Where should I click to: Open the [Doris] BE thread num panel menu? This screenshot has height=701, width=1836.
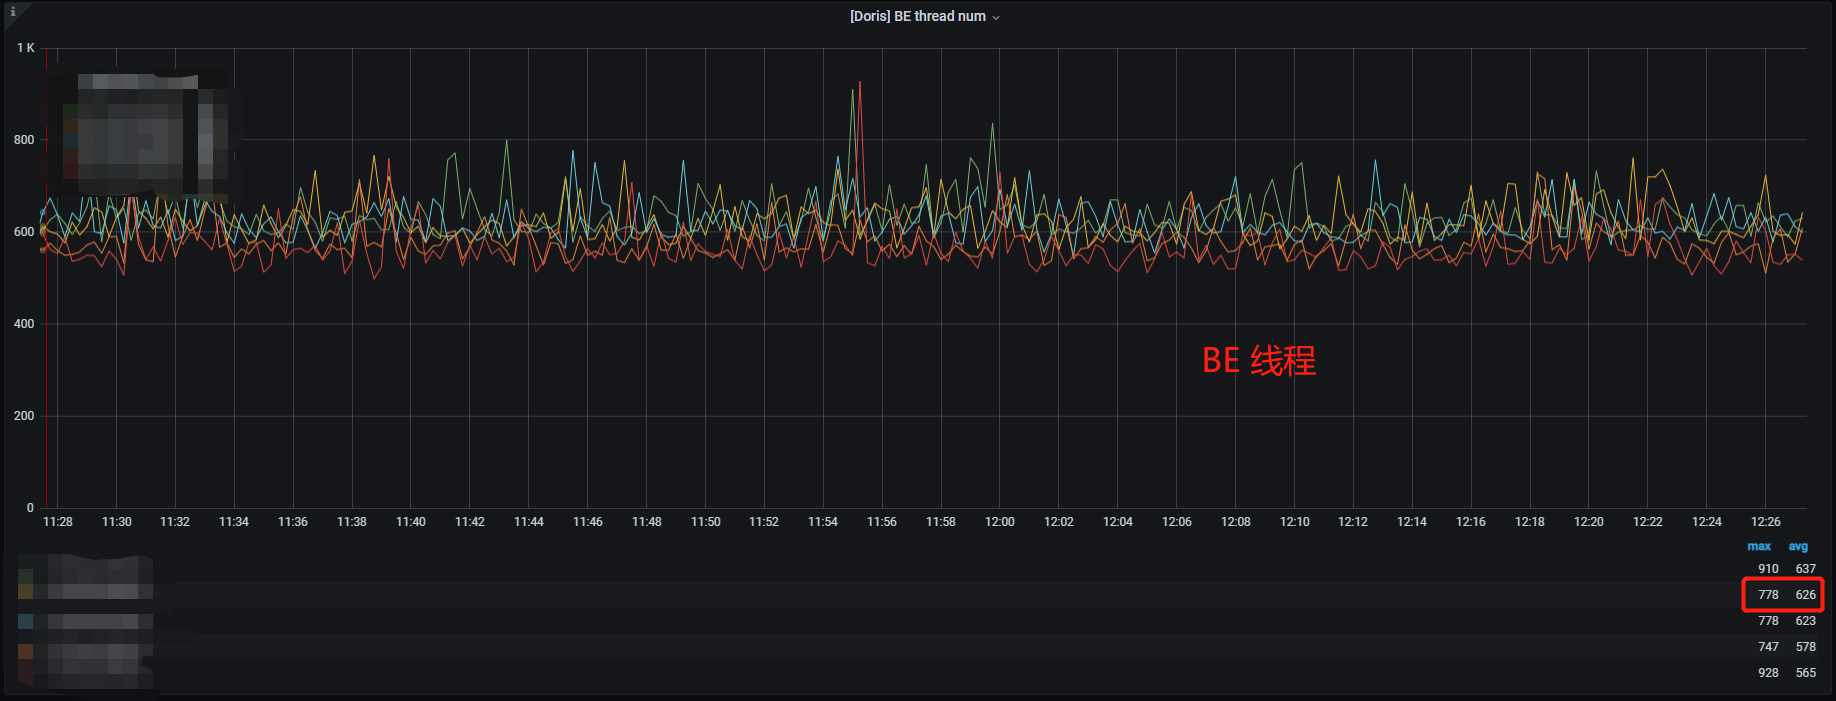click(917, 16)
